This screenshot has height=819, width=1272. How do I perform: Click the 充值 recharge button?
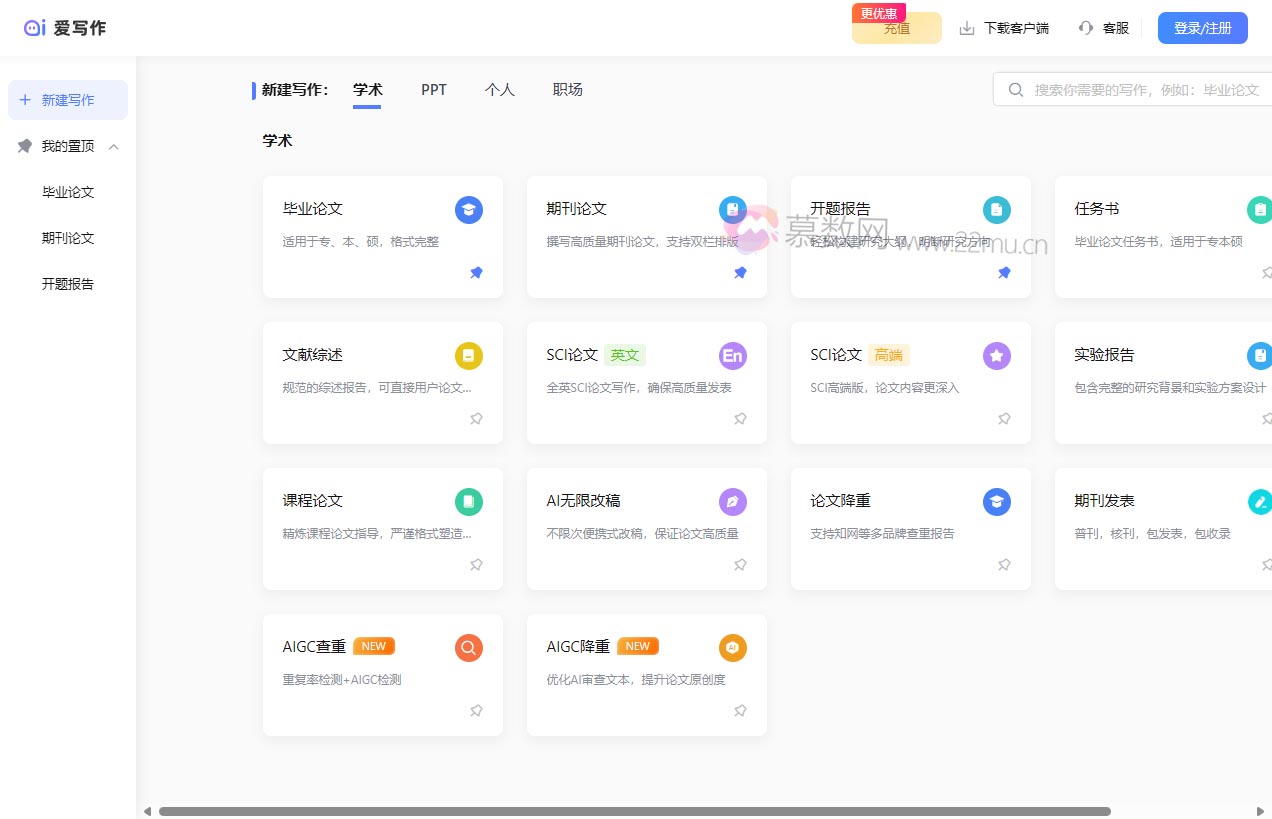[x=896, y=29]
